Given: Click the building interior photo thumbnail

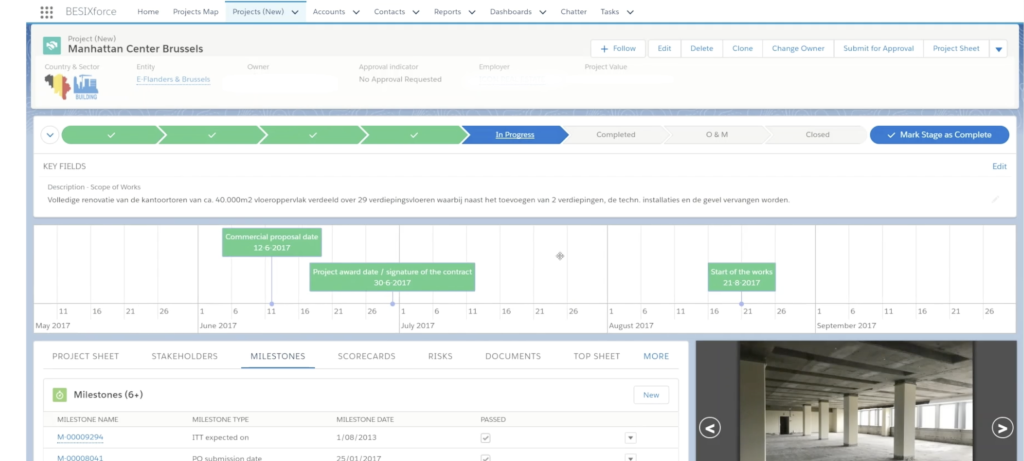Looking at the screenshot, I should (x=856, y=400).
